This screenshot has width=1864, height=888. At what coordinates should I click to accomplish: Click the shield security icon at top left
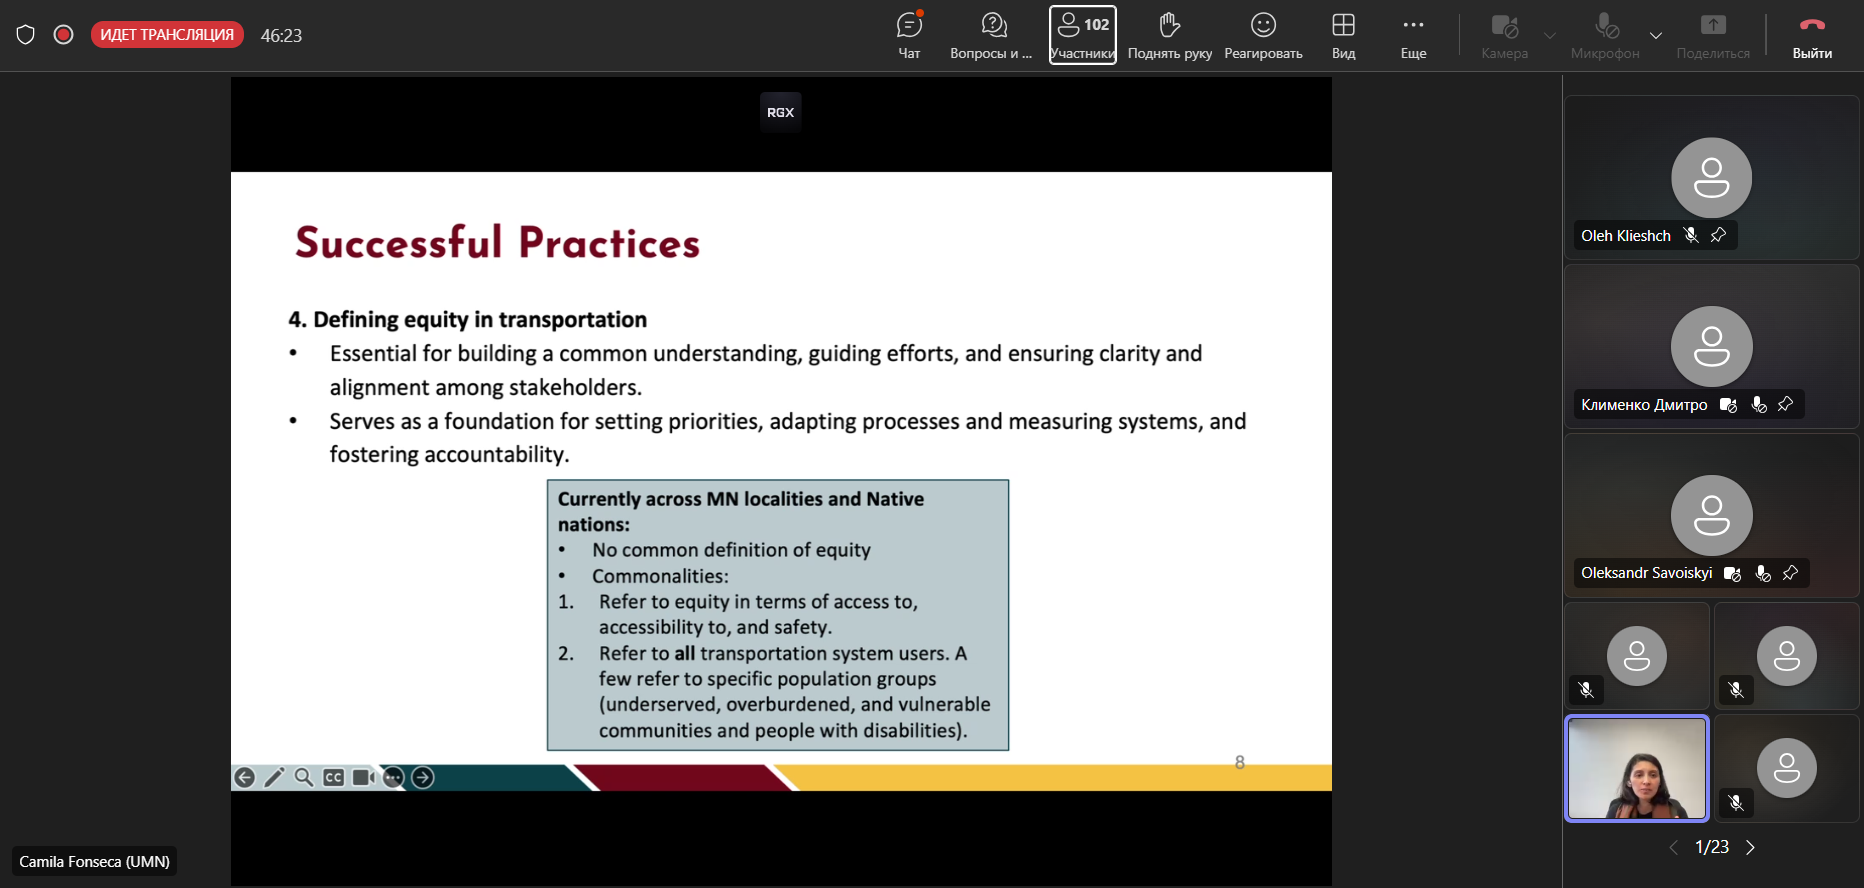click(26, 35)
